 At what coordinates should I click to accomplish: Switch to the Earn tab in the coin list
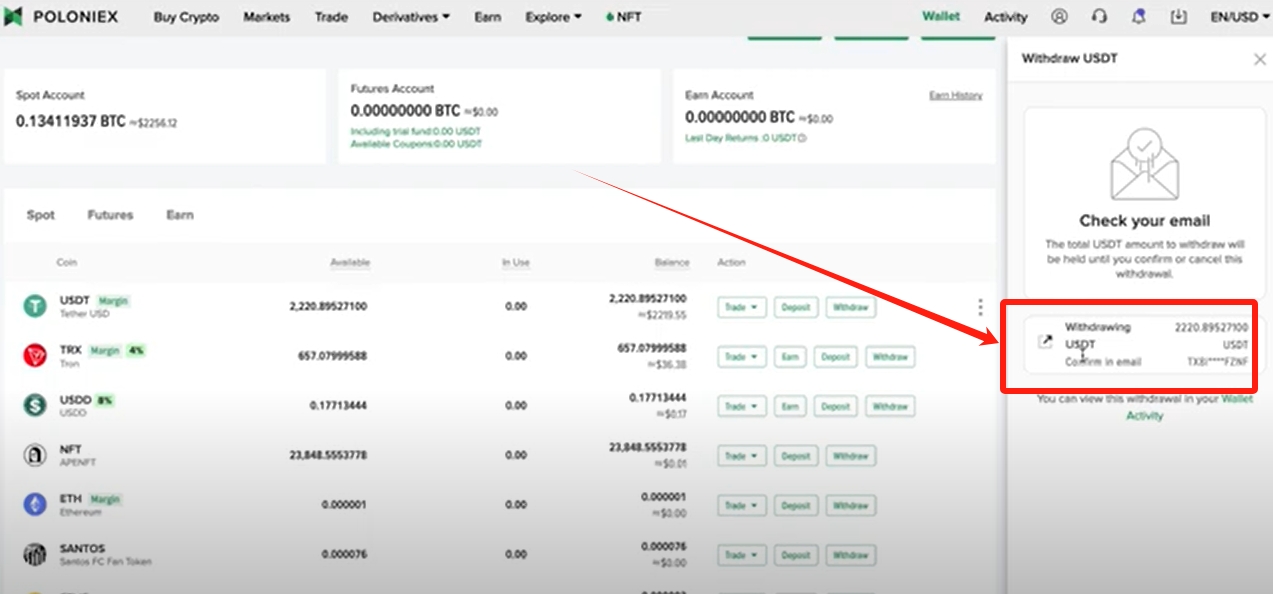point(180,215)
